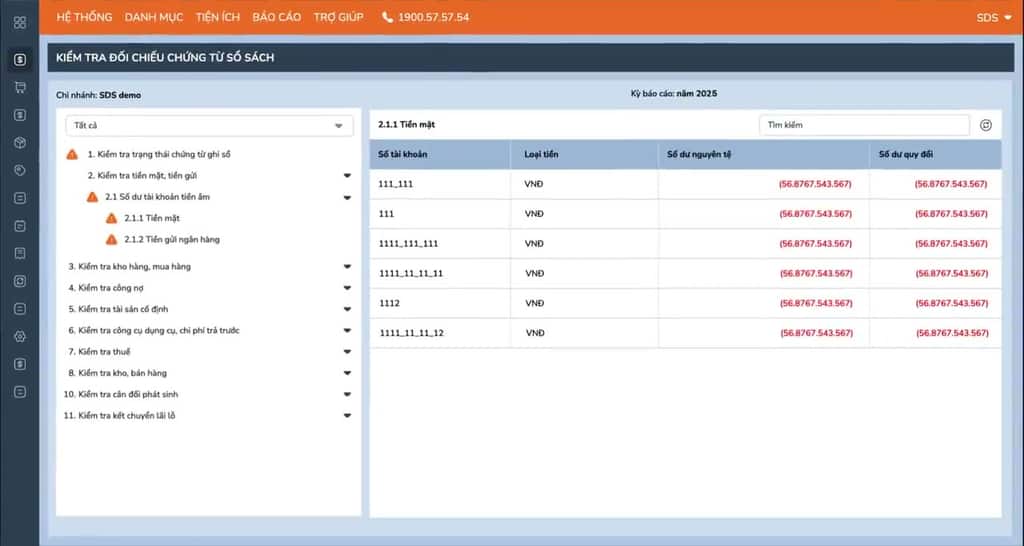The image size is (1024, 546).
Task: Expand arrow for 7. Kiểm tra thuế
Action: (347, 352)
